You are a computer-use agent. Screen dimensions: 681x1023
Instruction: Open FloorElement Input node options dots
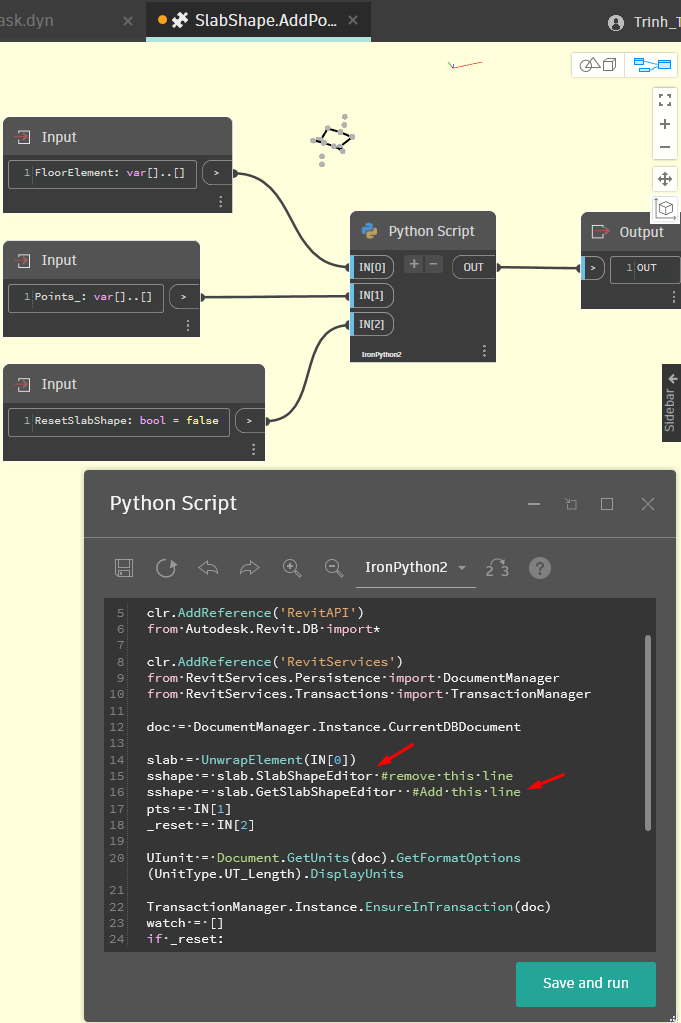tap(220, 202)
